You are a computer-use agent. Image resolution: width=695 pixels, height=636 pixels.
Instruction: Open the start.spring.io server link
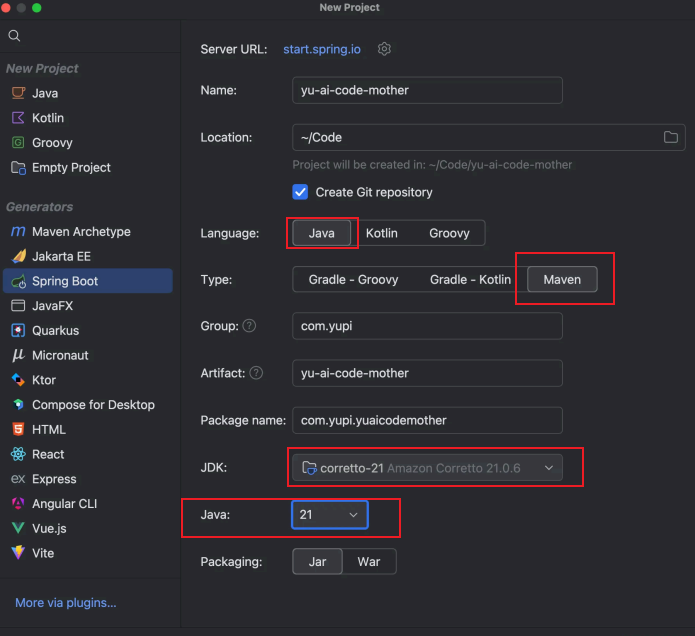click(322, 49)
